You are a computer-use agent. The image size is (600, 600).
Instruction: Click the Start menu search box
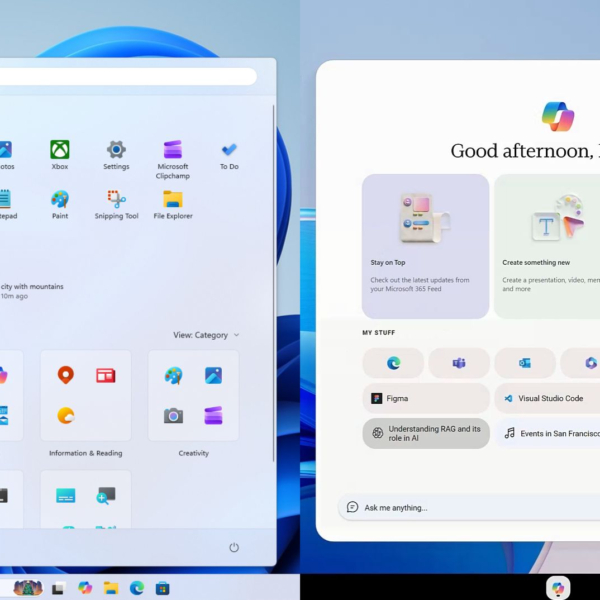pos(128,77)
